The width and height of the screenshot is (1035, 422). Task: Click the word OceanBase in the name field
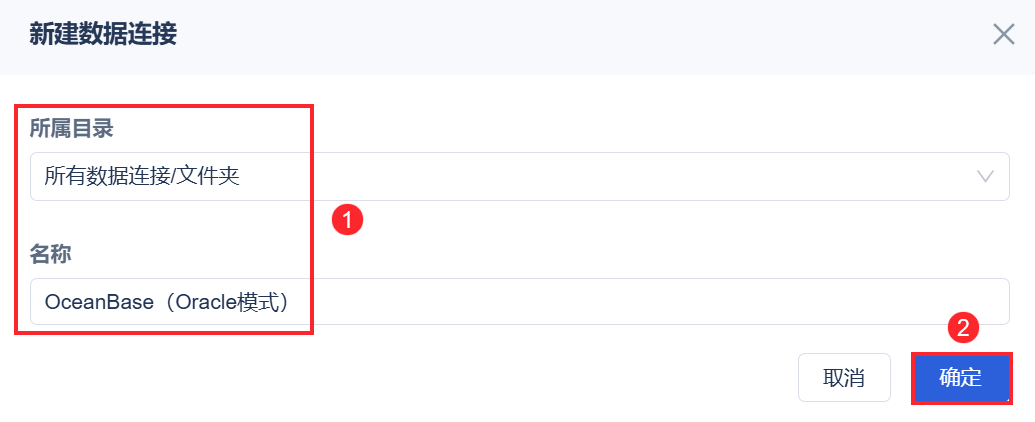(x=90, y=301)
